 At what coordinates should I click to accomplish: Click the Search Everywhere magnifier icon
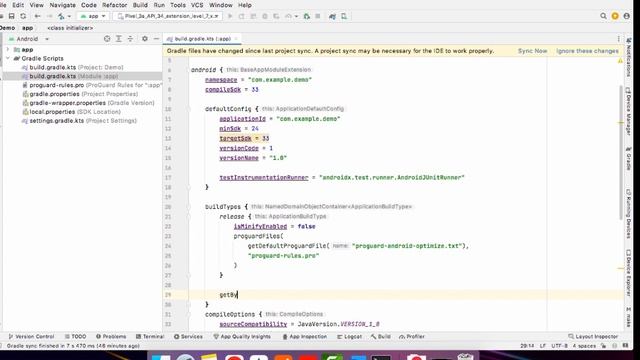click(x=603, y=16)
